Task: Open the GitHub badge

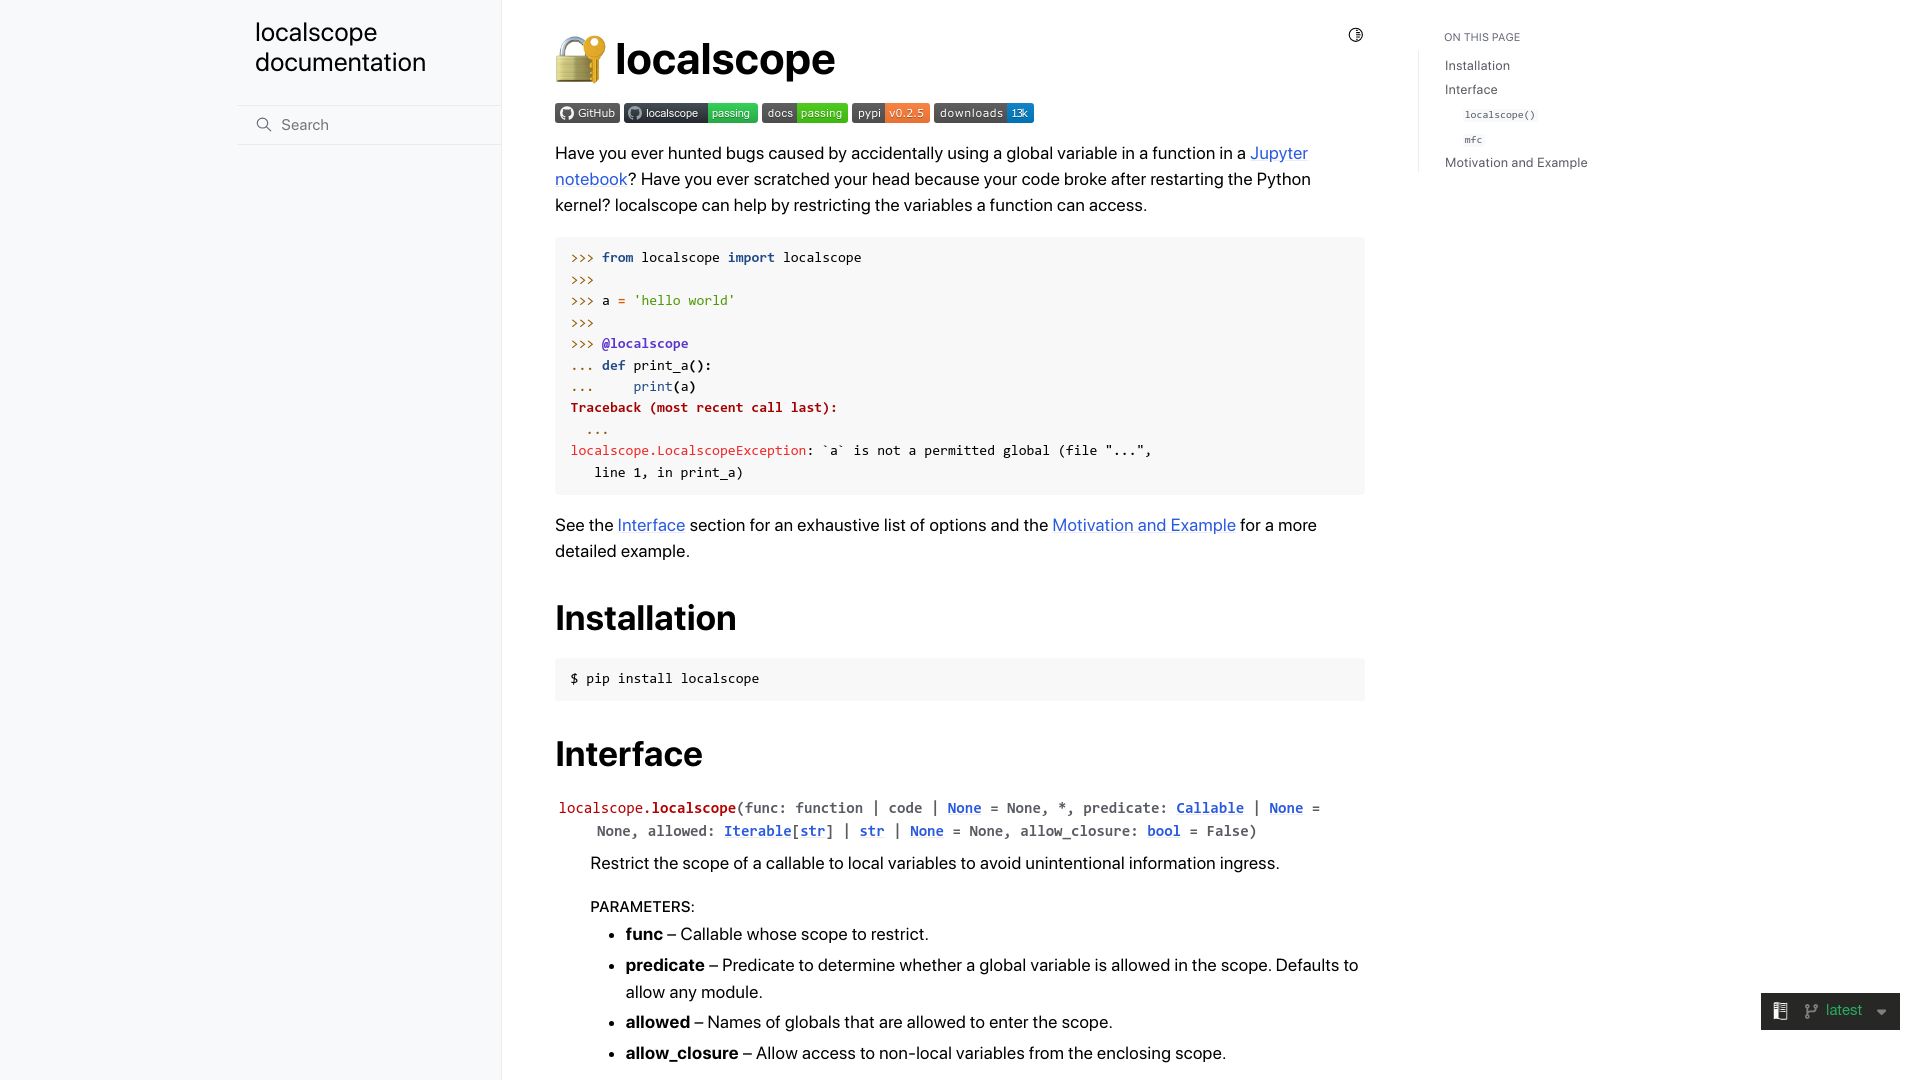Action: click(x=587, y=113)
